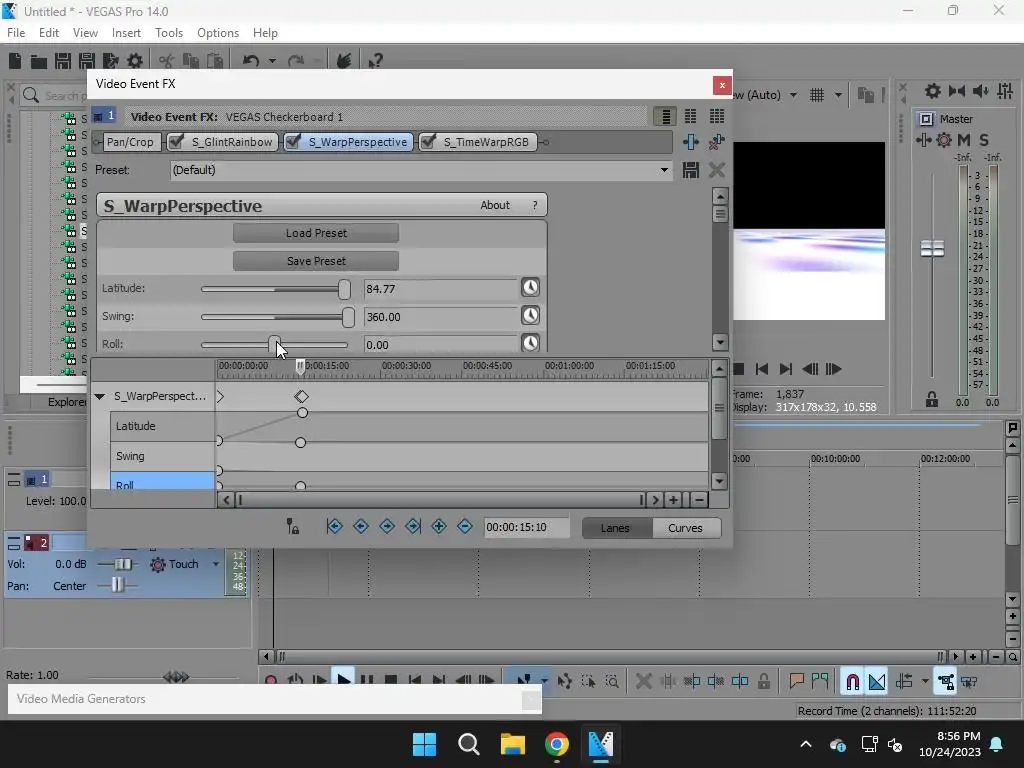Click the New project icon in the toolbar
This screenshot has width=1024, height=768.
point(15,61)
